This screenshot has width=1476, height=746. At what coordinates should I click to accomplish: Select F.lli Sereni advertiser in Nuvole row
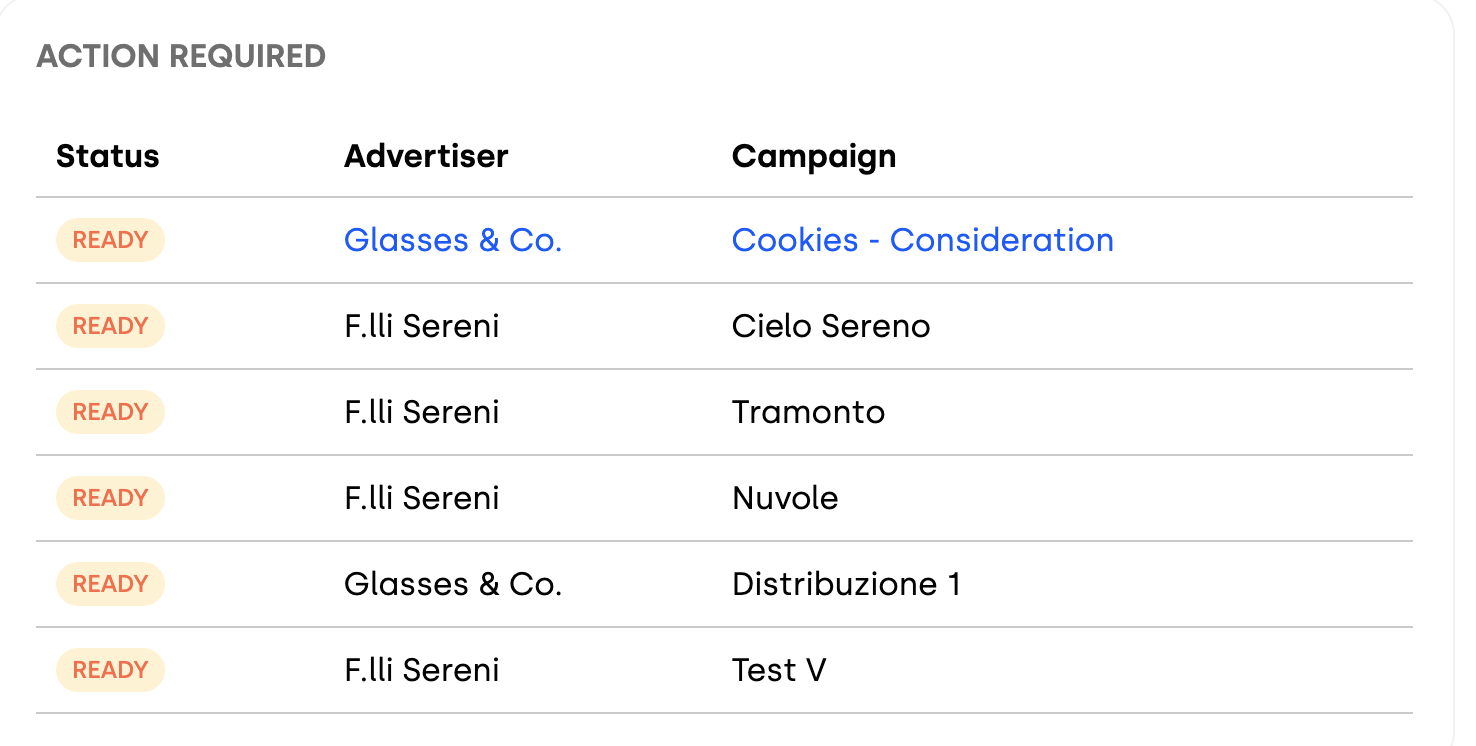click(421, 498)
